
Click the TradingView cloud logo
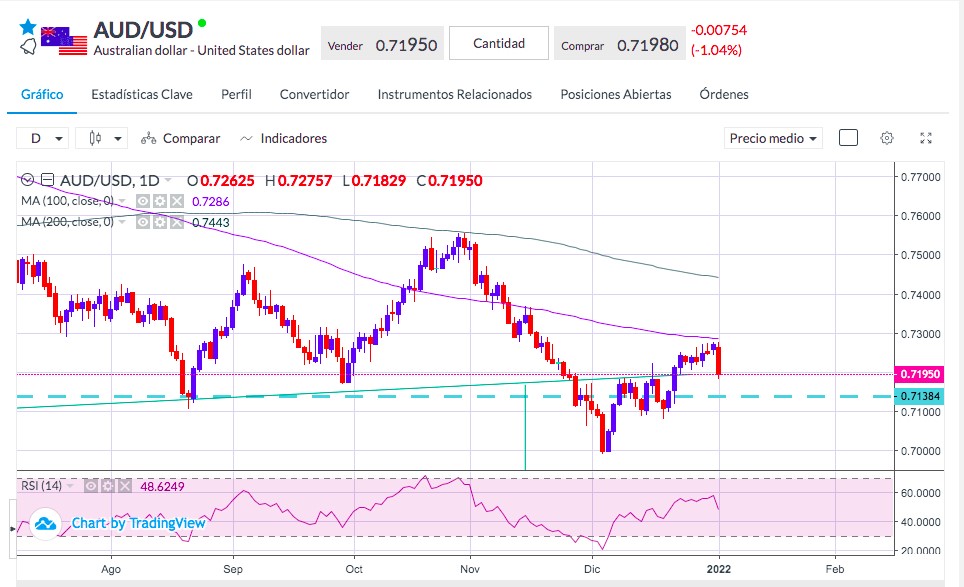[x=45, y=524]
